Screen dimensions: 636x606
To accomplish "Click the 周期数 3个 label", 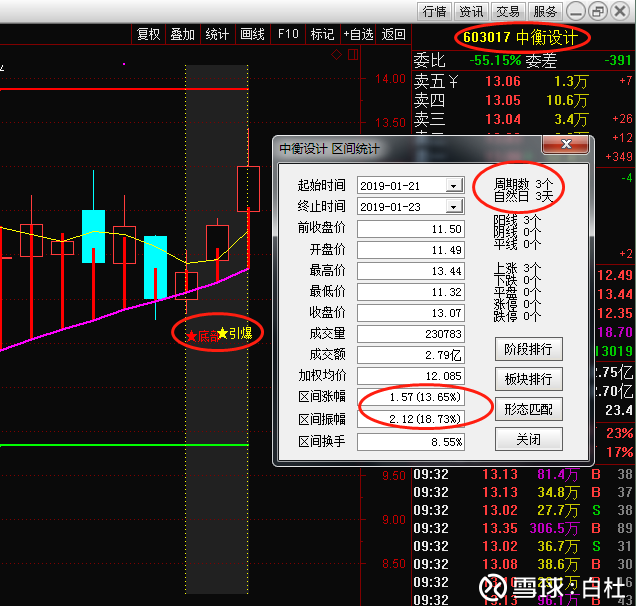I will 523,184.
